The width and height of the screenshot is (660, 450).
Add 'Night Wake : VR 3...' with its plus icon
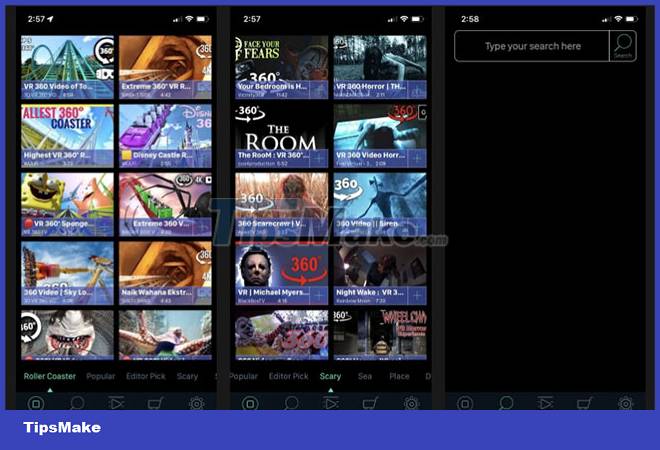[x=417, y=296]
